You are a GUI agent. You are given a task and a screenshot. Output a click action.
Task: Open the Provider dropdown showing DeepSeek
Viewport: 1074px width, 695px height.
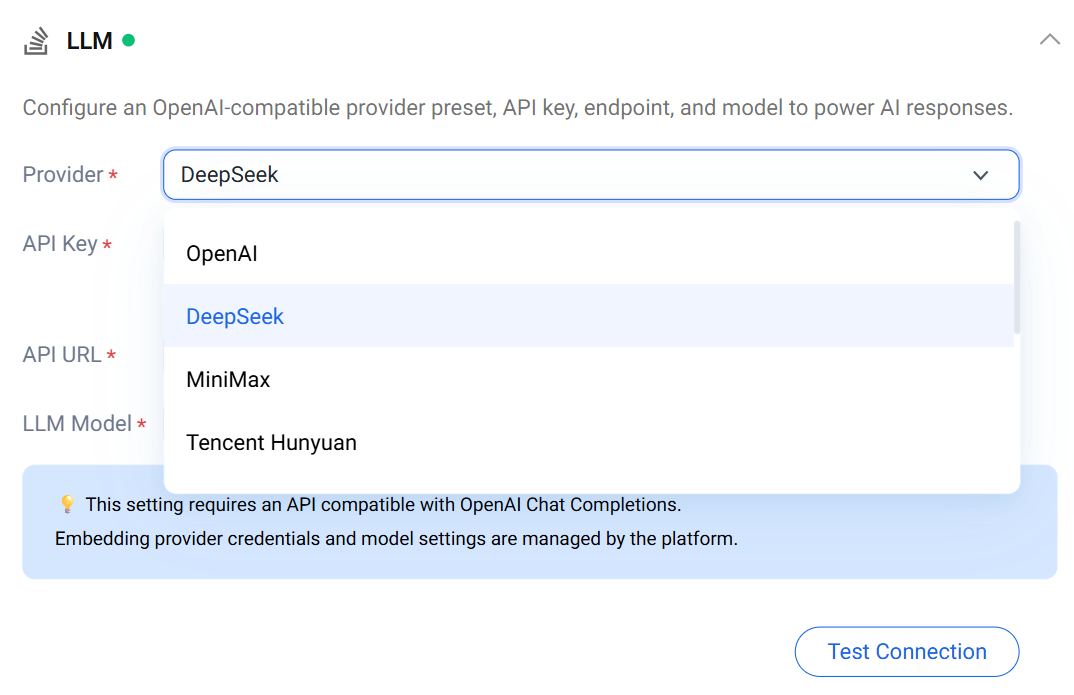(591, 175)
